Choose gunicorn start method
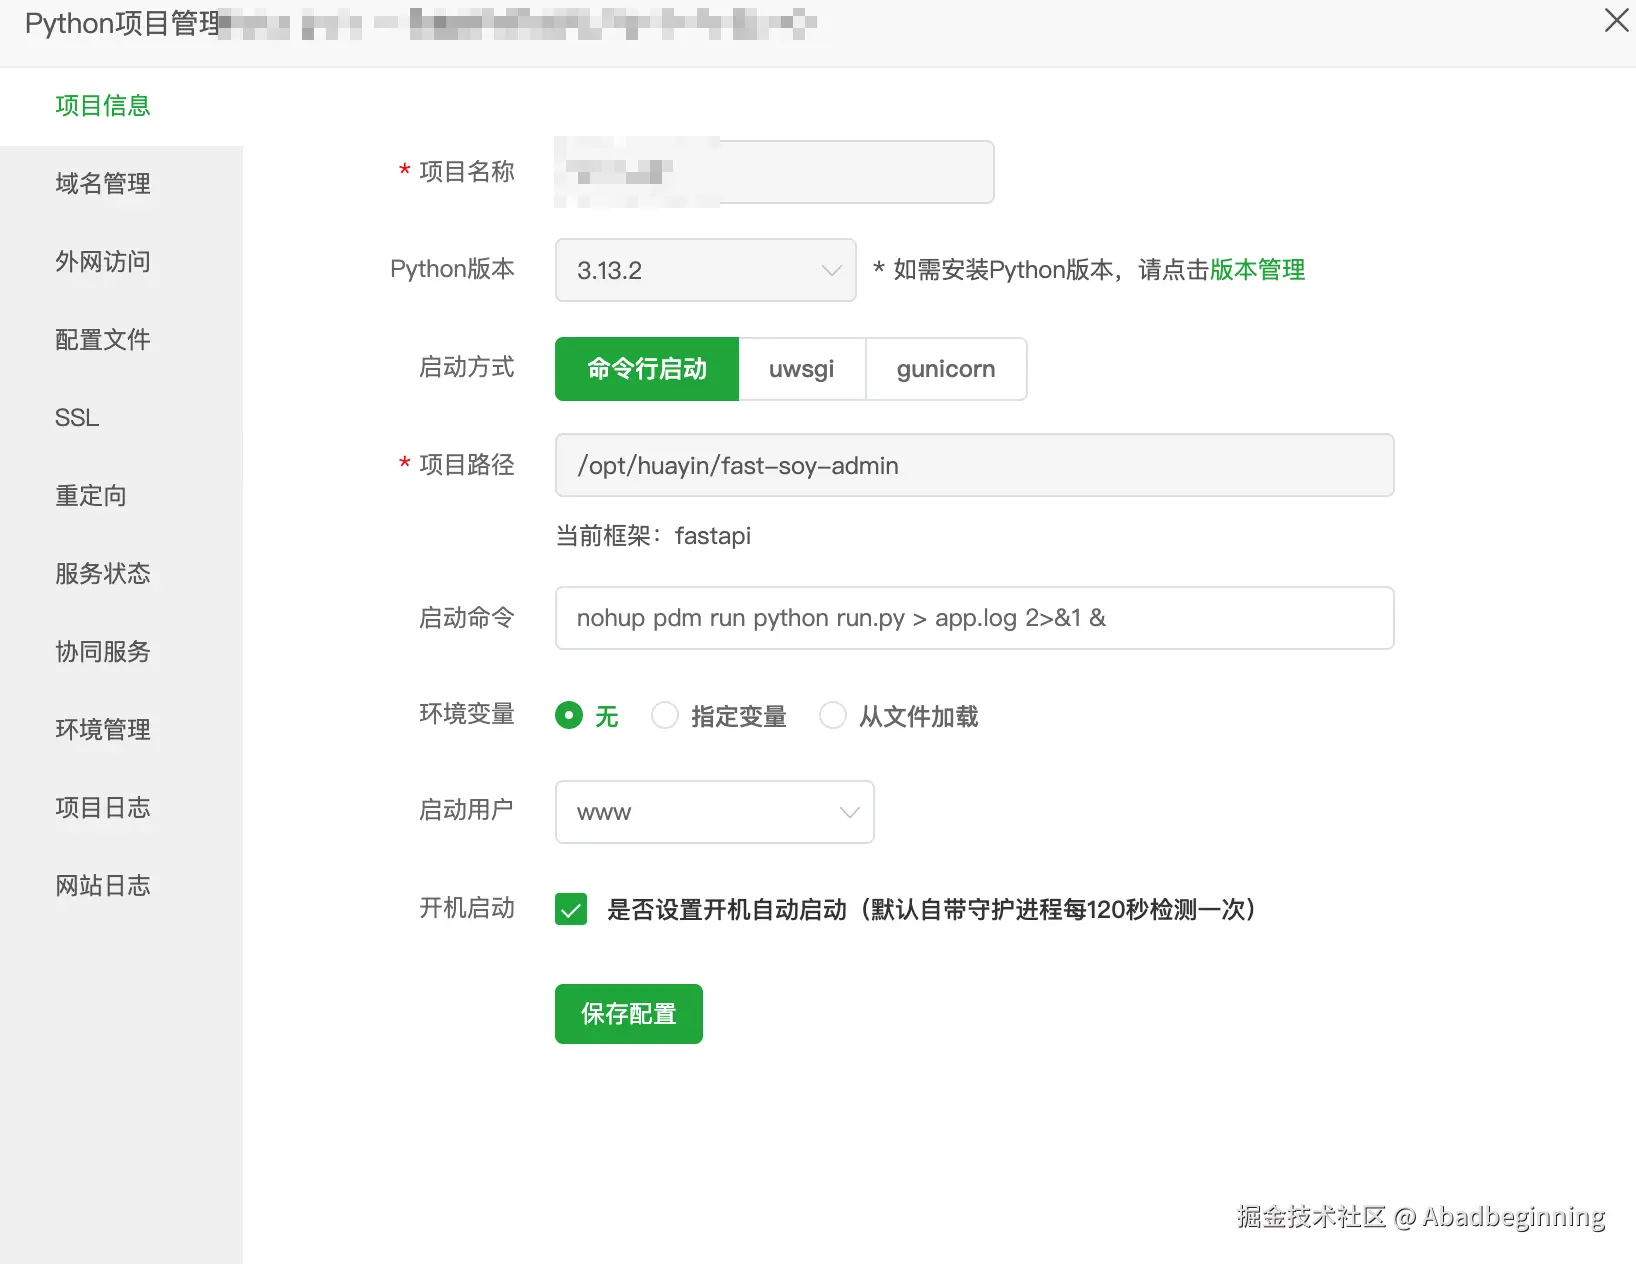The height and width of the screenshot is (1264, 1636). tap(946, 369)
